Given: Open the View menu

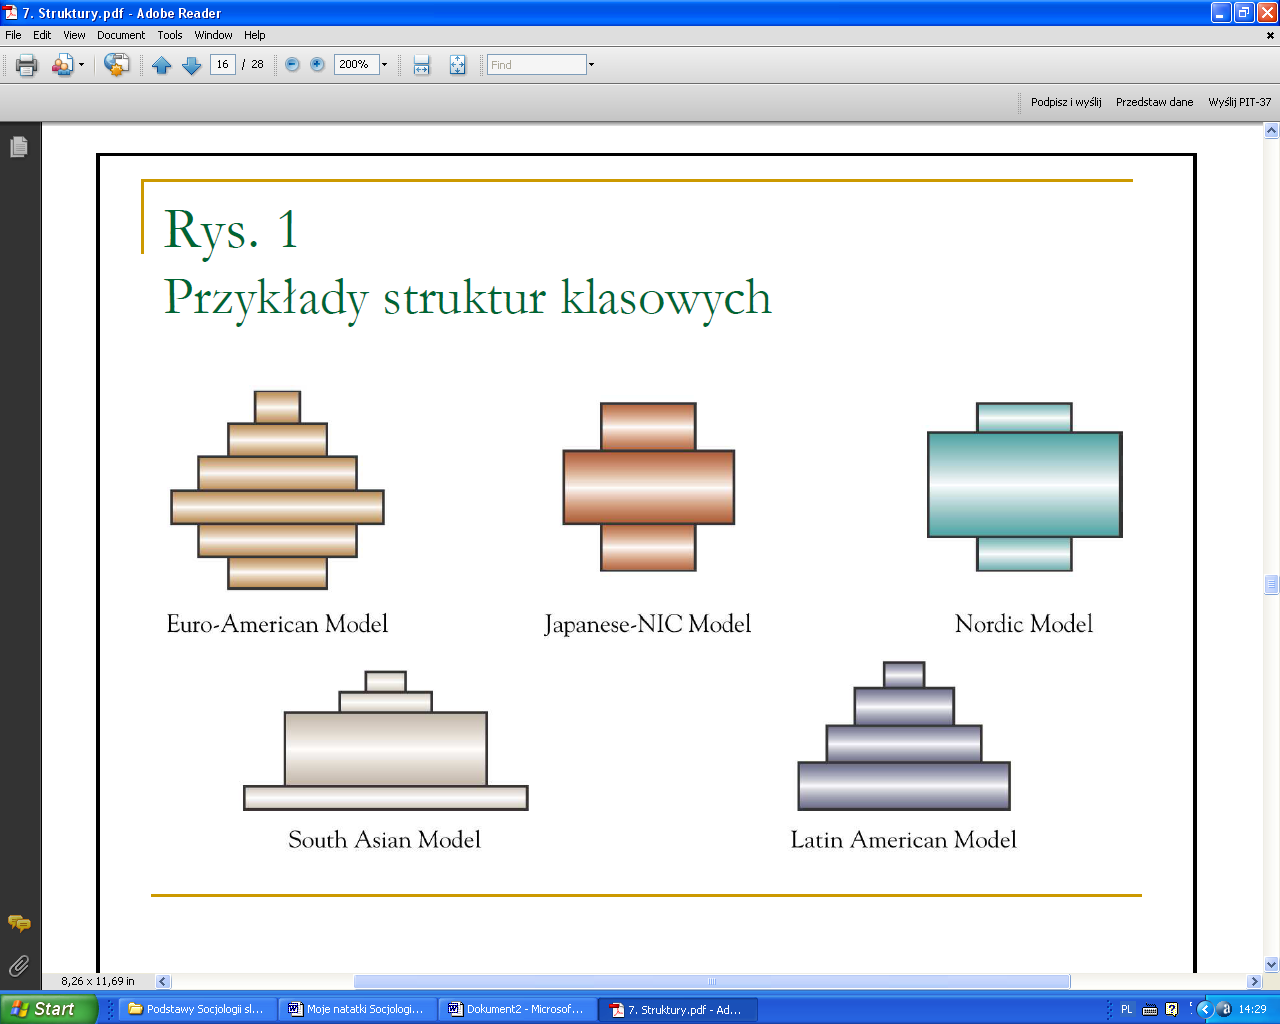Looking at the screenshot, I should (x=74, y=35).
